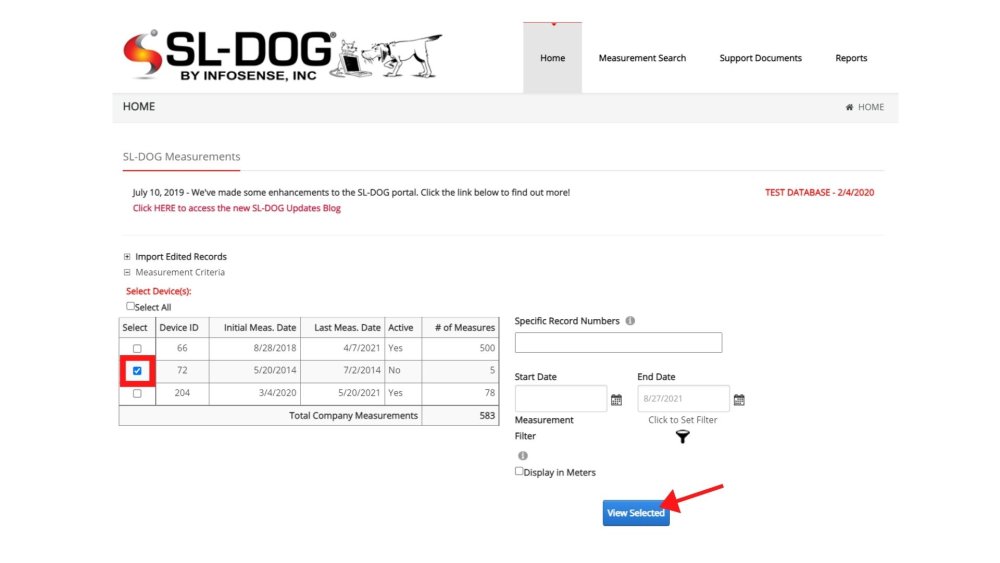Click Total Company Measurements label

[353, 416]
